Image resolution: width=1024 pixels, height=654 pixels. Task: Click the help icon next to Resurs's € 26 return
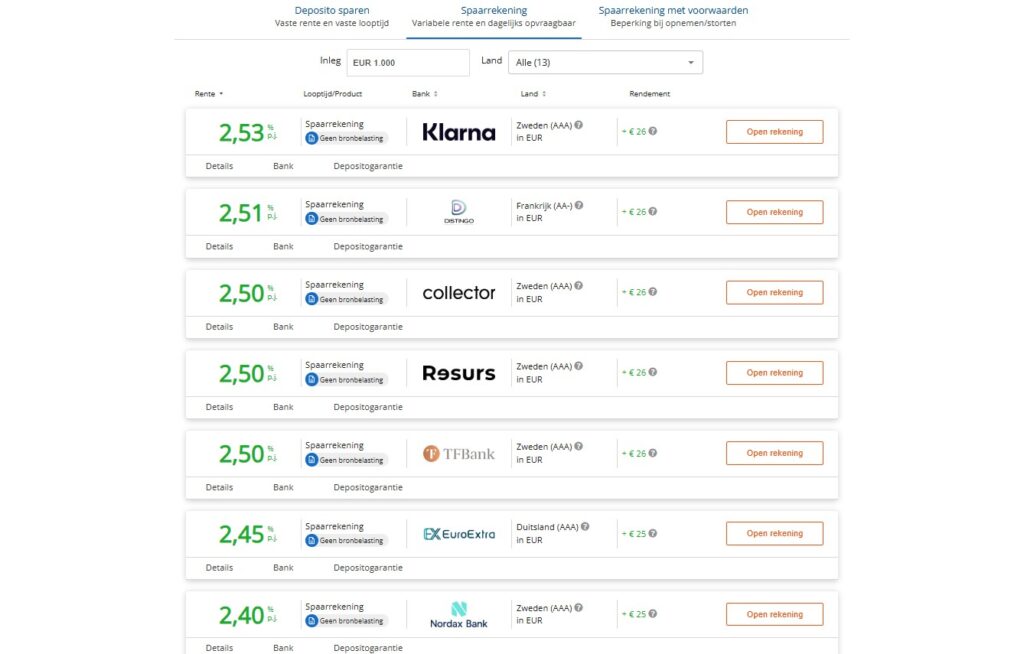coord(653,372)
